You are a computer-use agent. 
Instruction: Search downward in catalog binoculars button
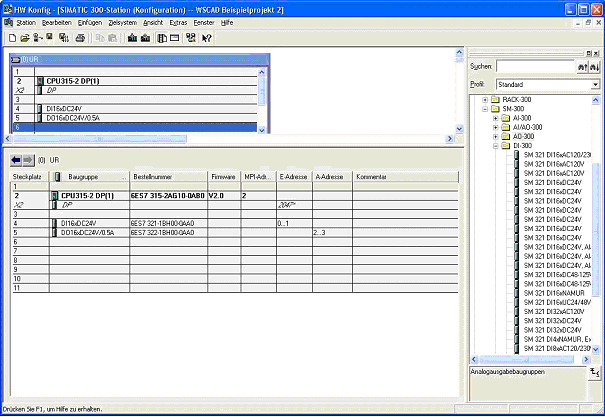pos(594,67)
